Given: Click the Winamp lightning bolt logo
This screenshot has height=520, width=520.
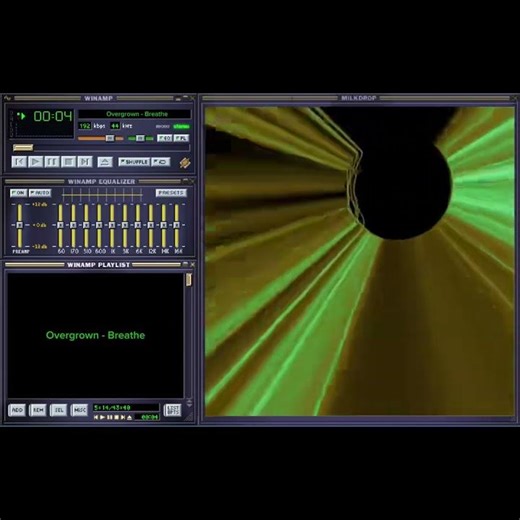Looking at the screenshot, I should pos(185,163).
